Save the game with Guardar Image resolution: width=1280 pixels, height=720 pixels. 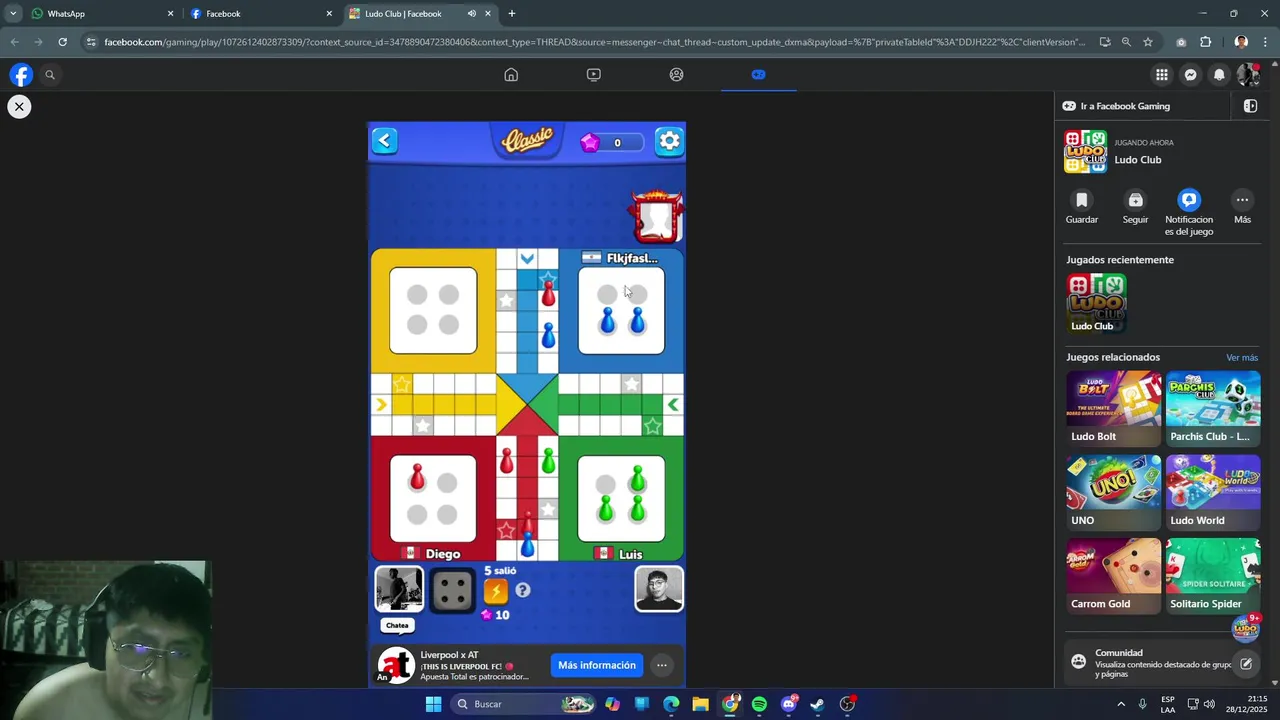click(x=1082, y=207)
